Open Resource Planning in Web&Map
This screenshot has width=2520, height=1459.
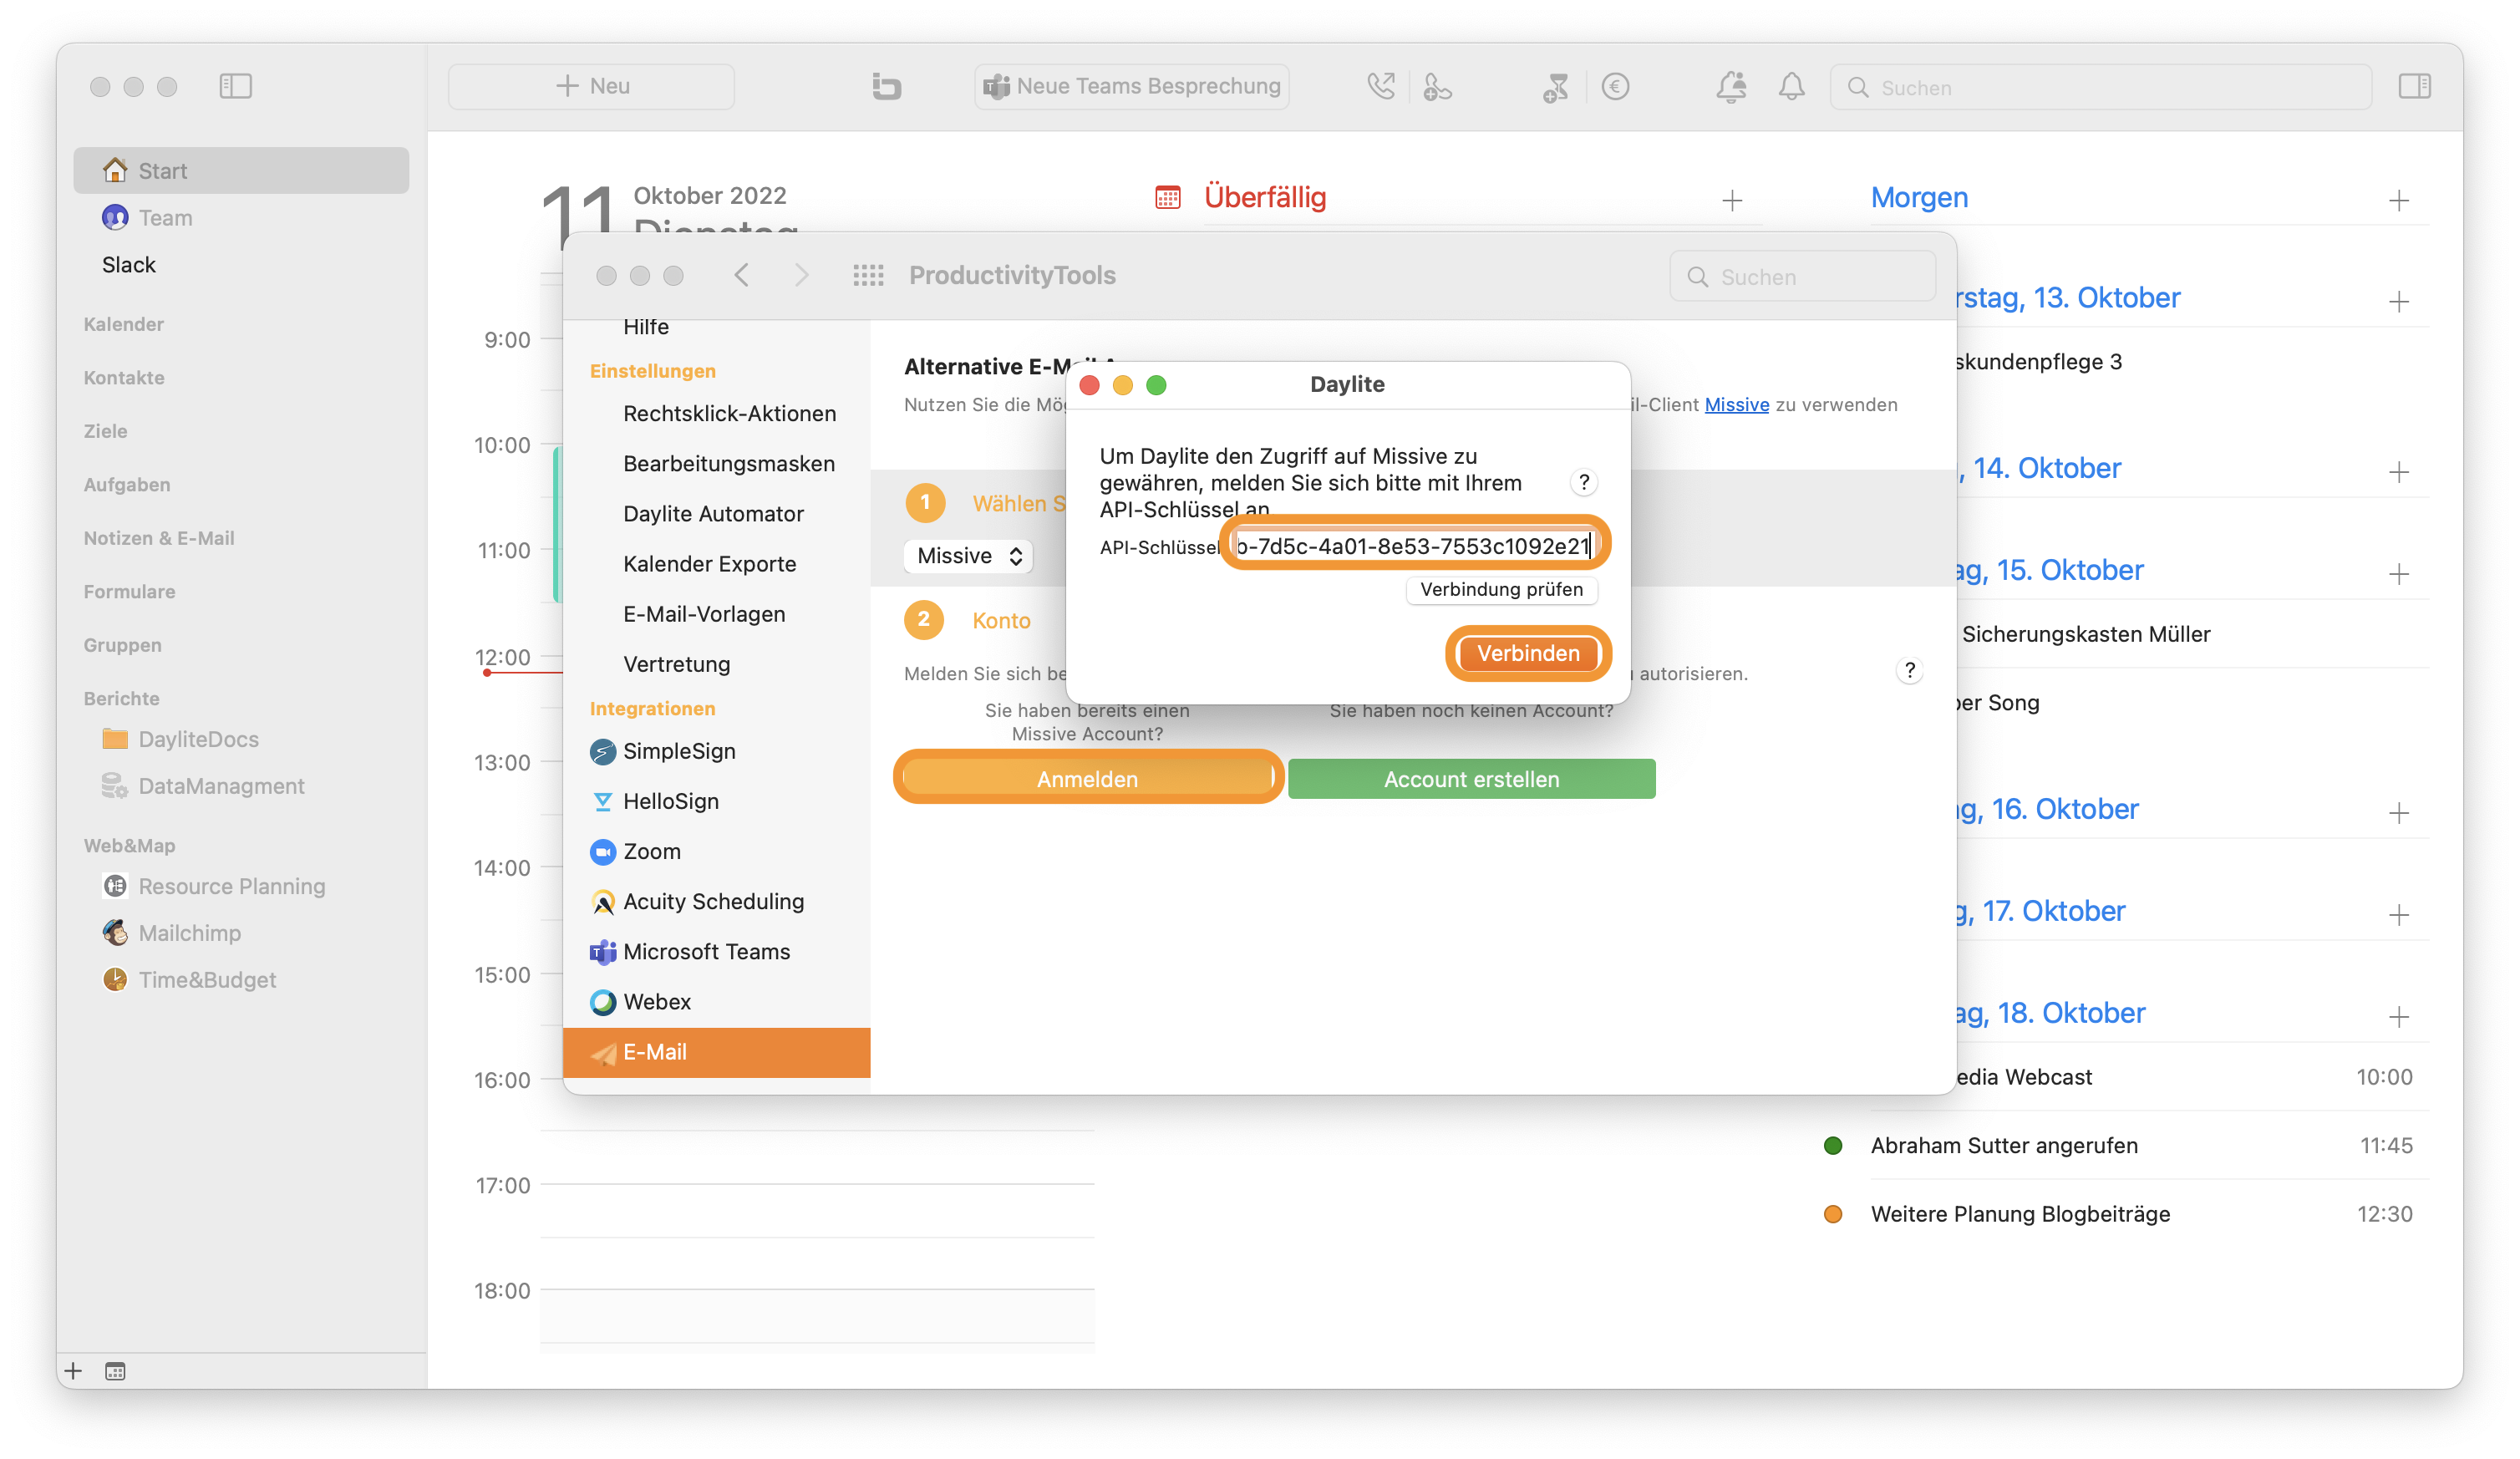tap(214, 886)
